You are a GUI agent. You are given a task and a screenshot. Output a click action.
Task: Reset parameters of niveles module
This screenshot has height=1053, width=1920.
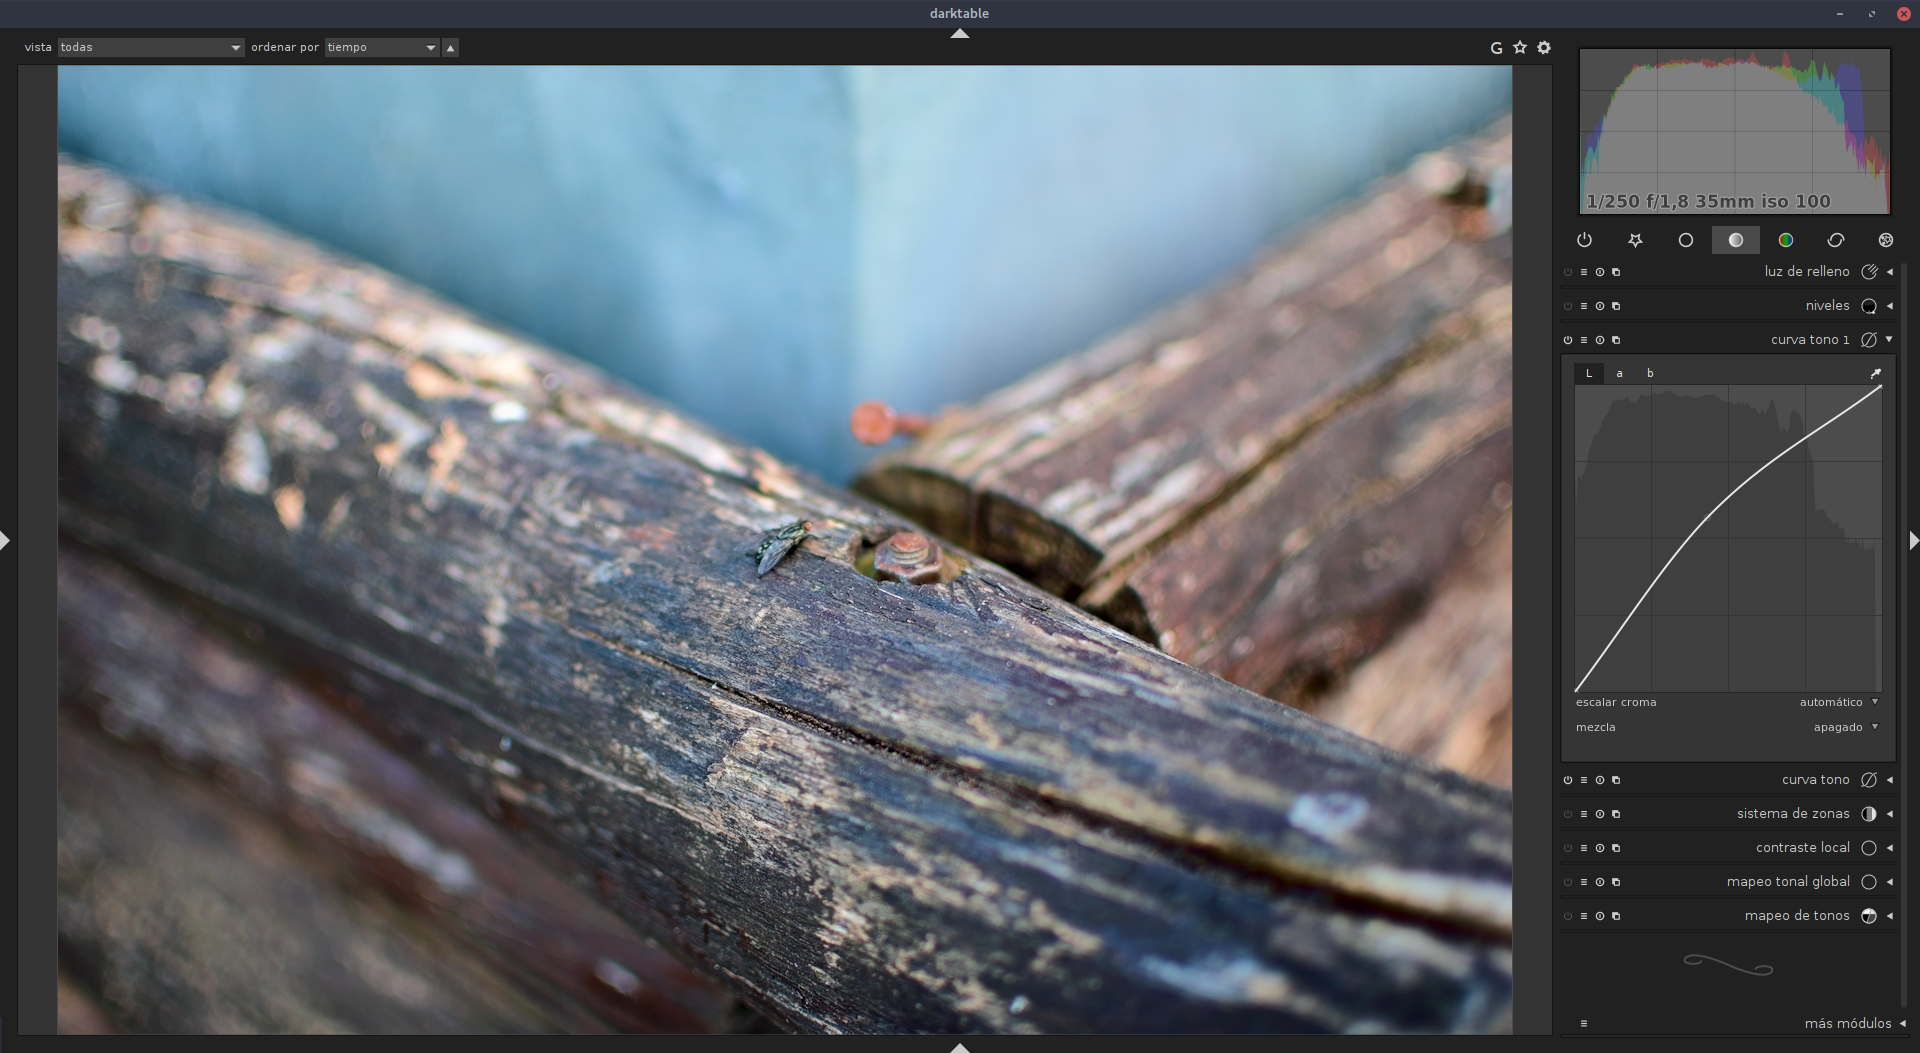pos(1600,306)
